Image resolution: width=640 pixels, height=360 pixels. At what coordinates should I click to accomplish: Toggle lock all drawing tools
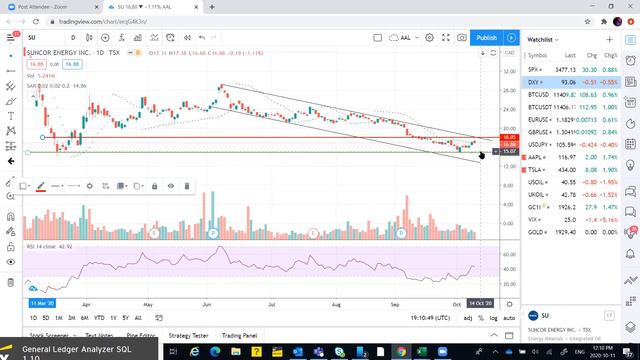[11, 247]
